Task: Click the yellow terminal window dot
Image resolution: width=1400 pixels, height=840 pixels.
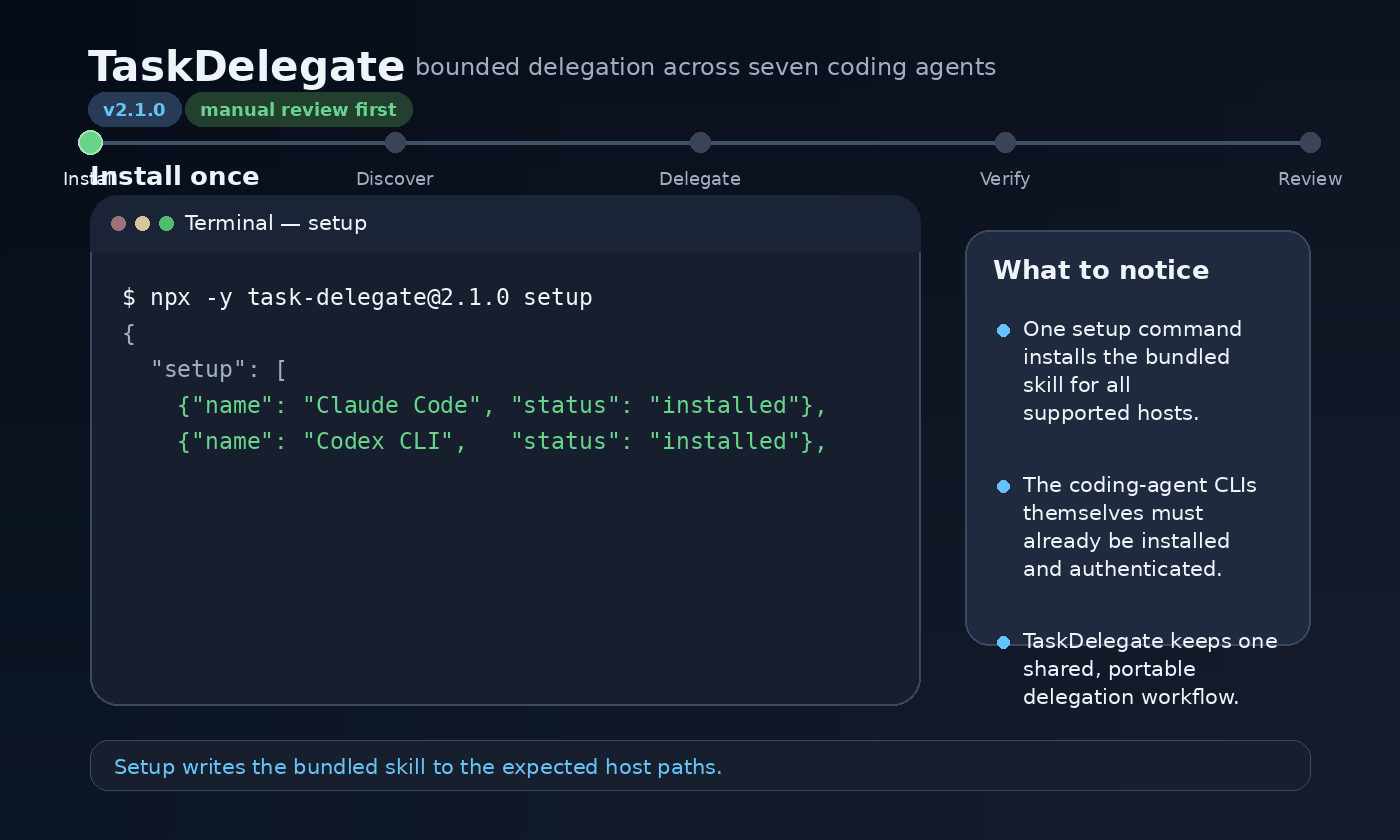Action: click(142, 223)
